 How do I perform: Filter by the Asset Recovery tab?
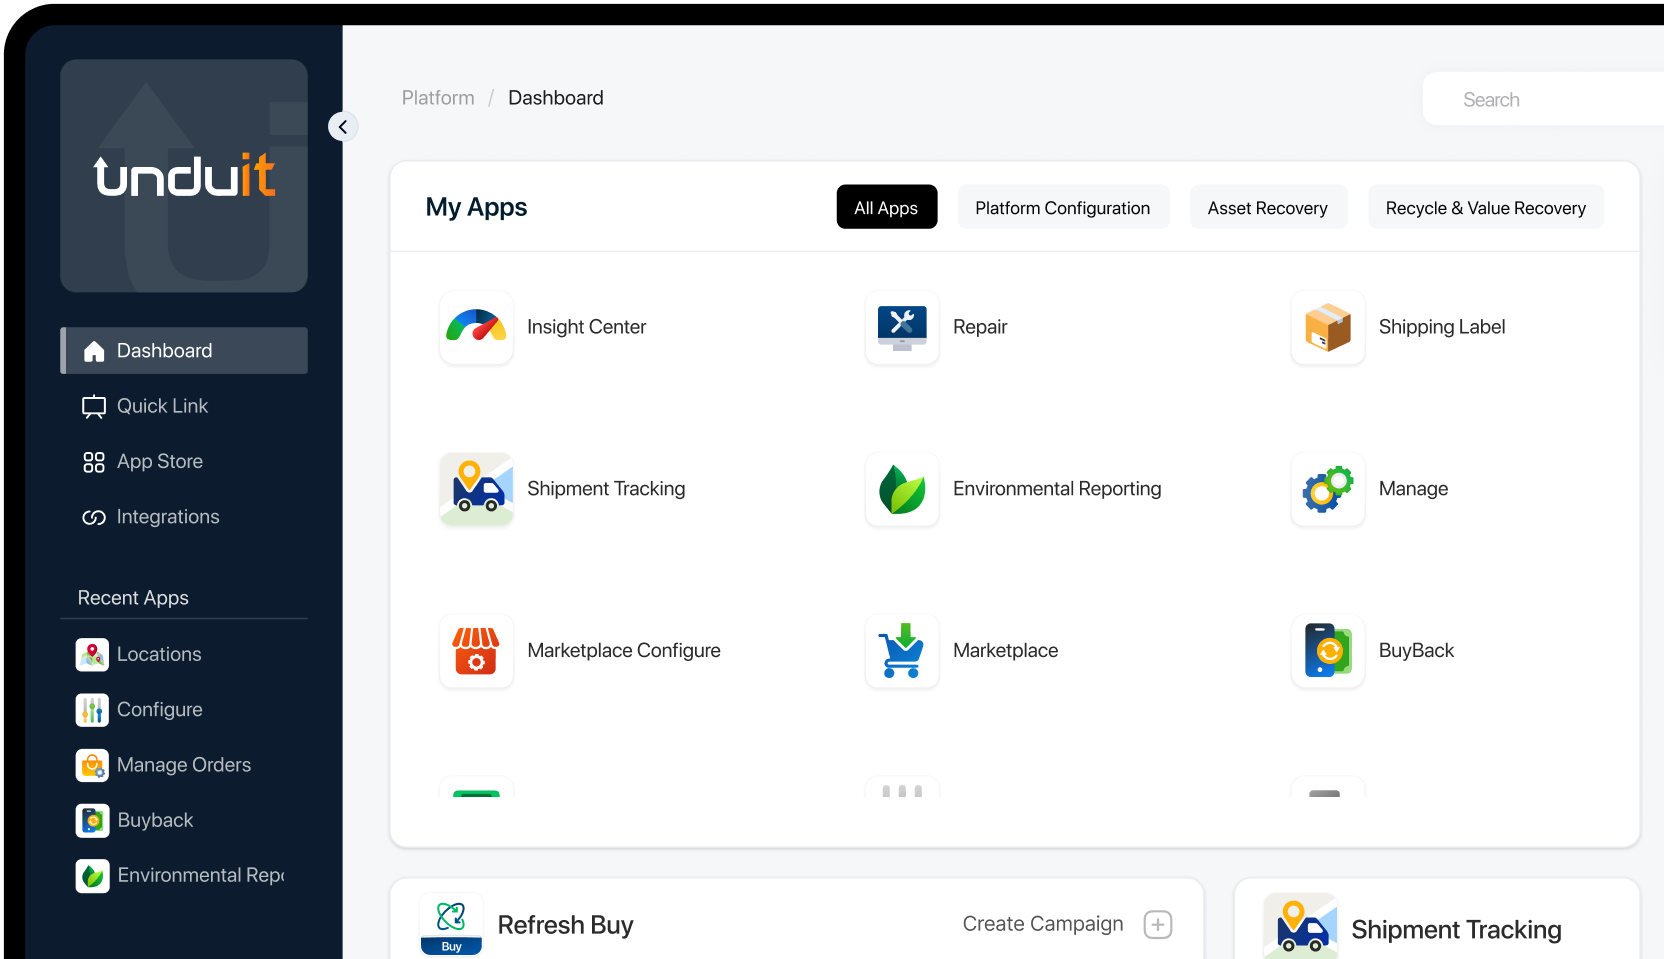tap(1267, 208)
